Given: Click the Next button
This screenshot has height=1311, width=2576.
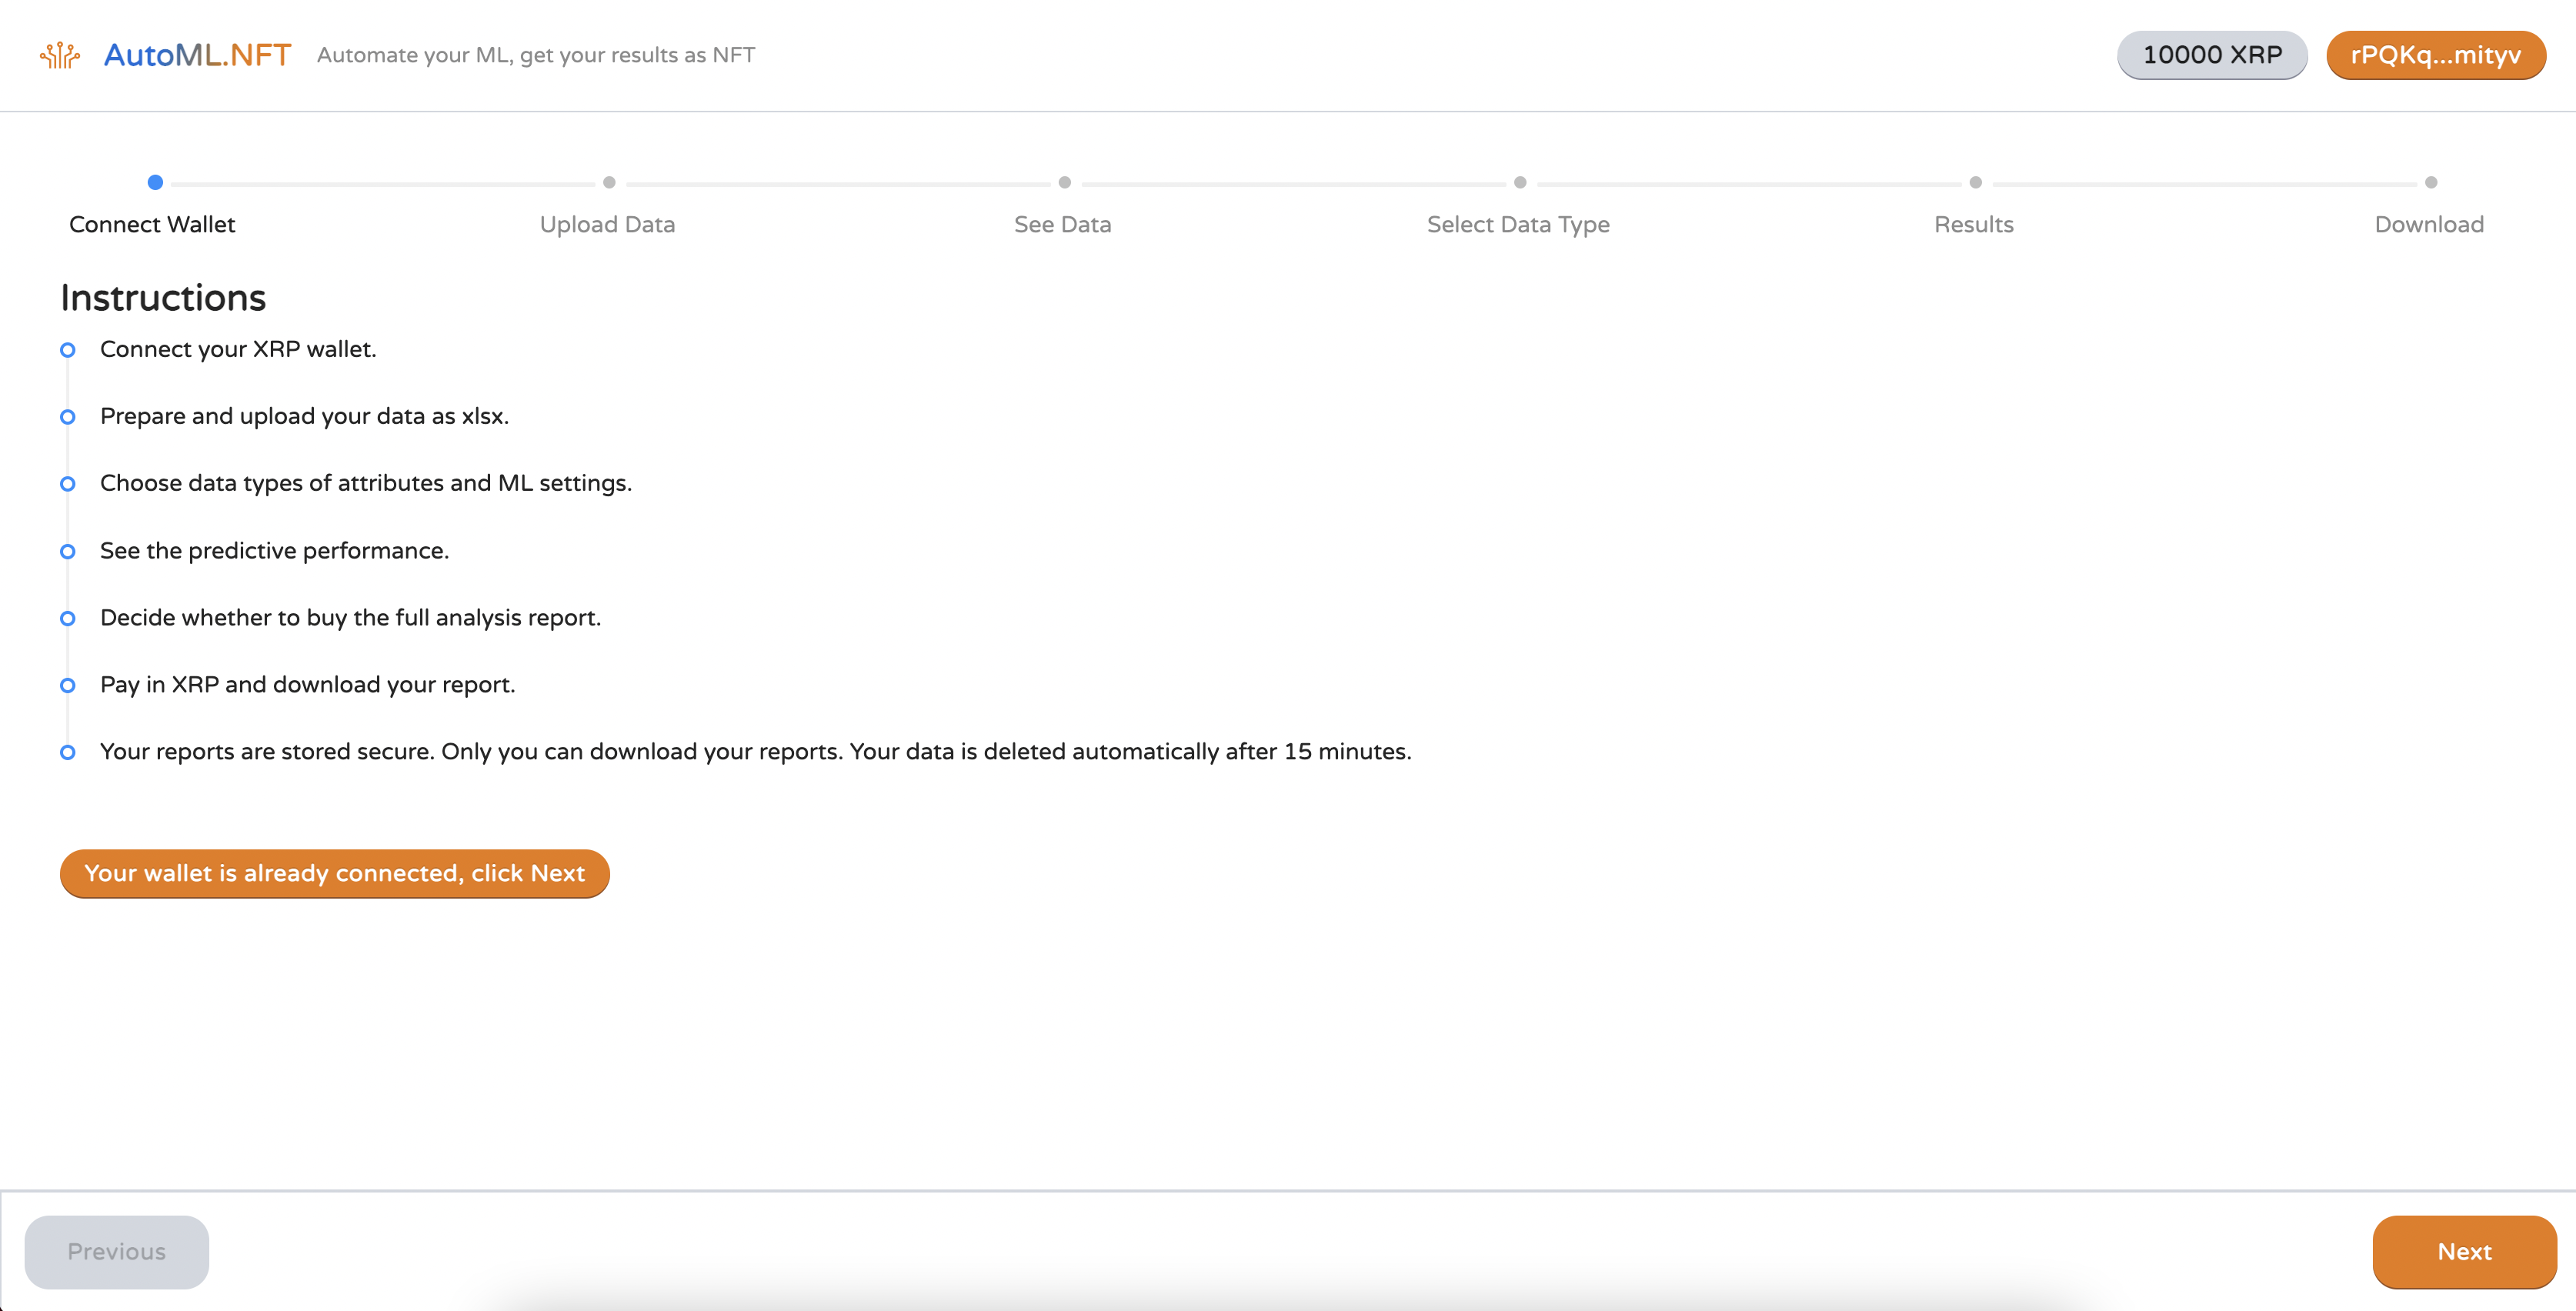Looking at the screenshot, I should point(2463,1251).
